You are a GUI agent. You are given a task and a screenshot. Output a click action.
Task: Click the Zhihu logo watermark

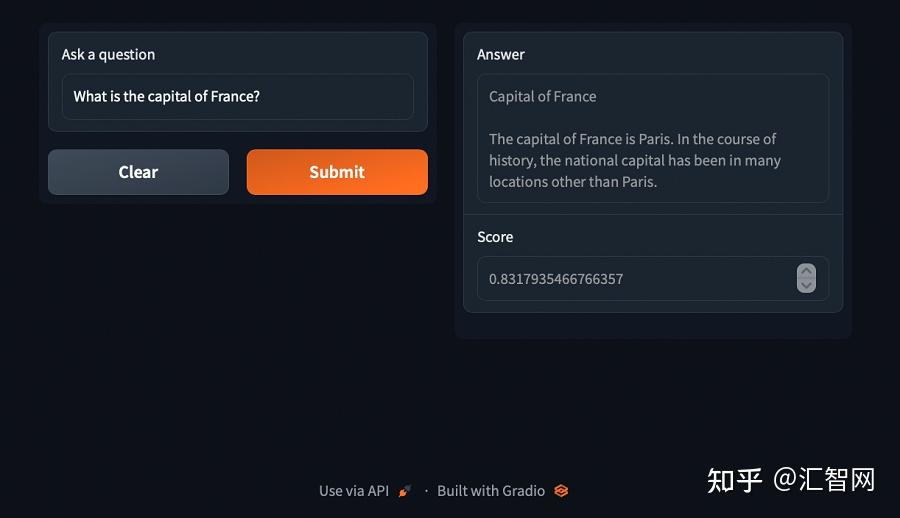[735, 480]
